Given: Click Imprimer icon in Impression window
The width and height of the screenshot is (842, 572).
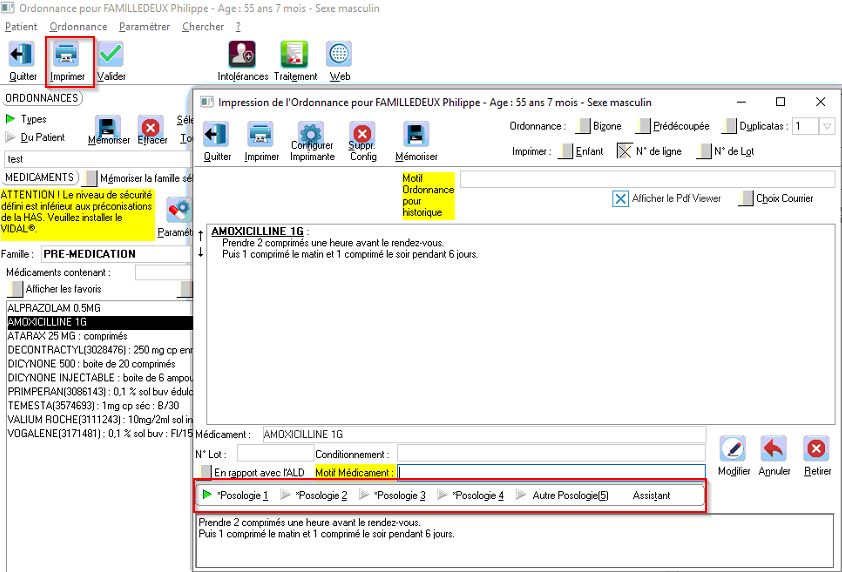Looking at the screenshot, I should point(260,134).
